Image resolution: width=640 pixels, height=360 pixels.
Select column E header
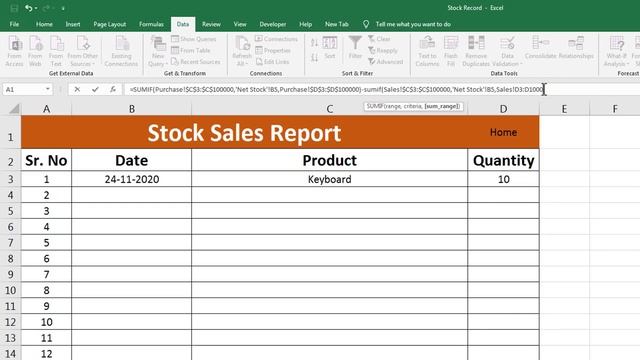[564, 109]
